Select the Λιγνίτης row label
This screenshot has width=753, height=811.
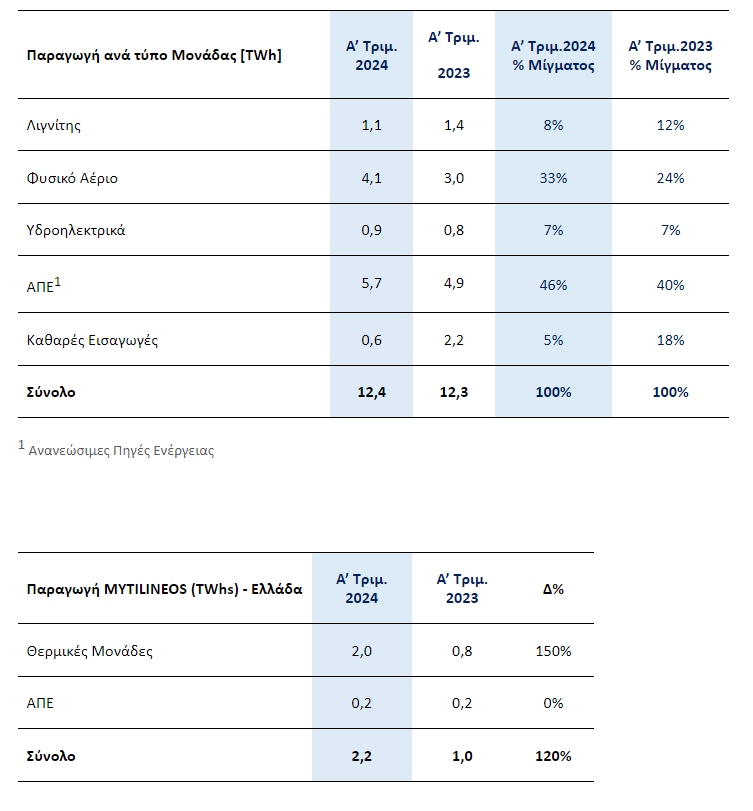coord(53,126)
